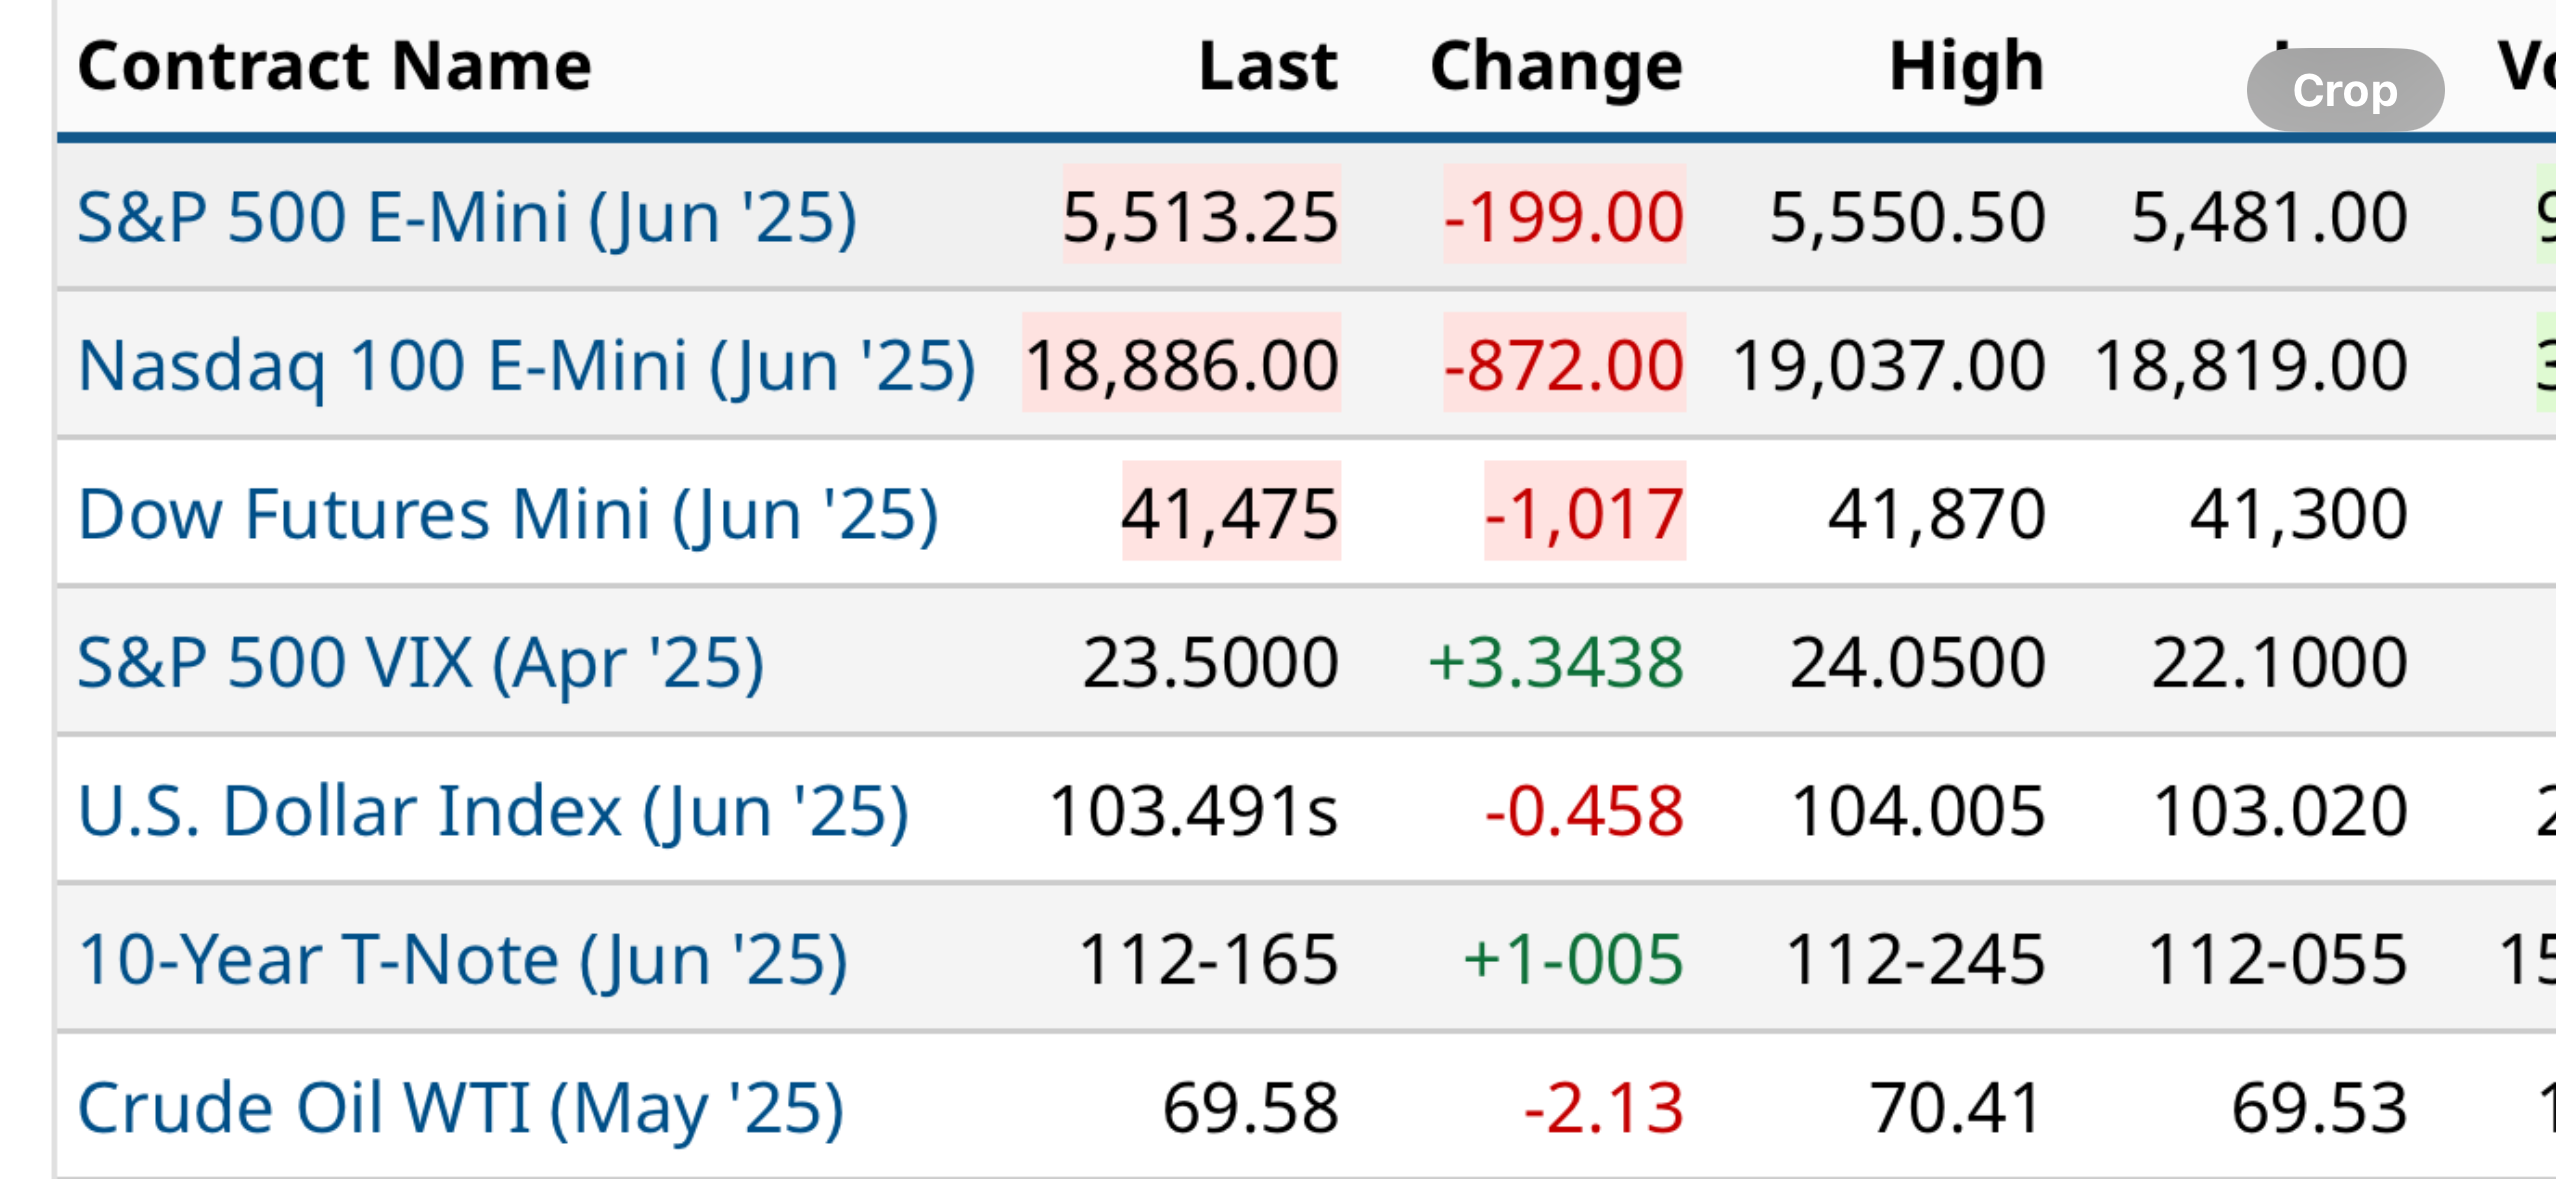Click the Dollar Index high value 104.005
Viewport: 2556px width, 1179px height.
click(x=1918, y=810)
